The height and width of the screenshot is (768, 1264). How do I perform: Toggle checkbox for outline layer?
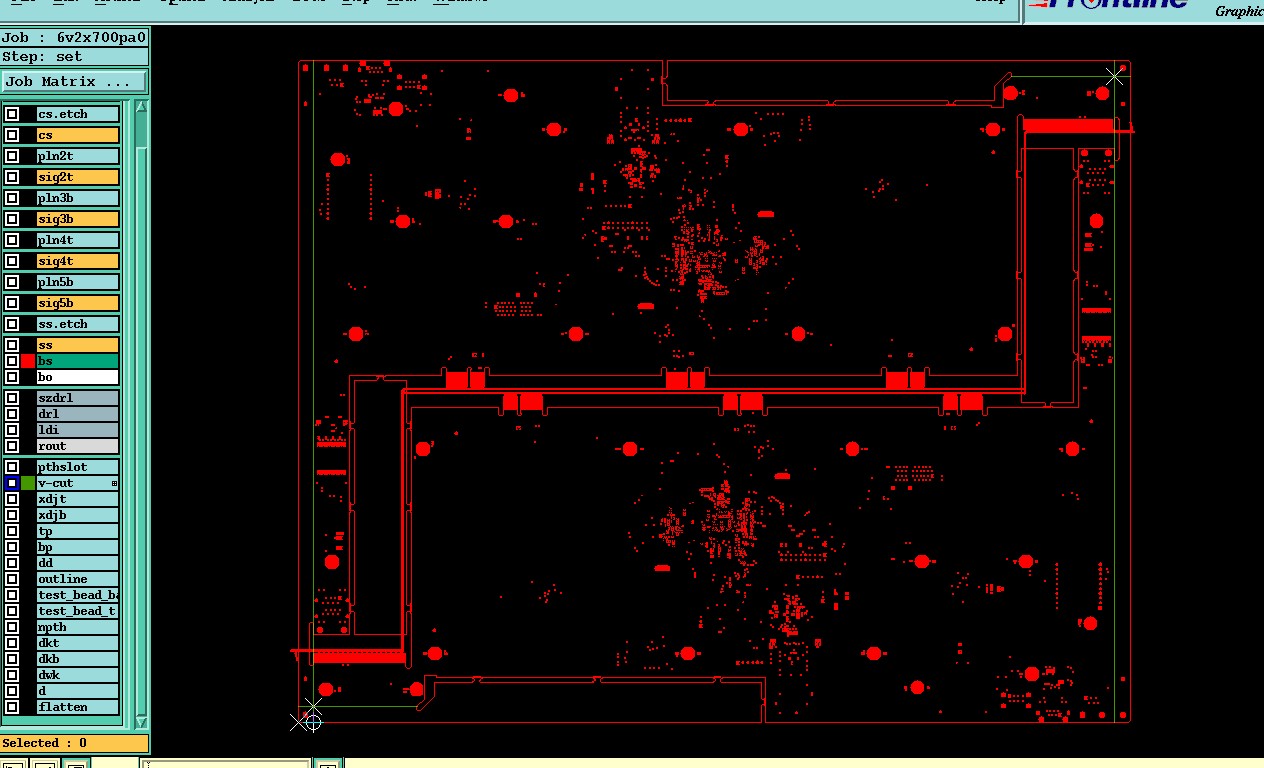coord(12,579)
